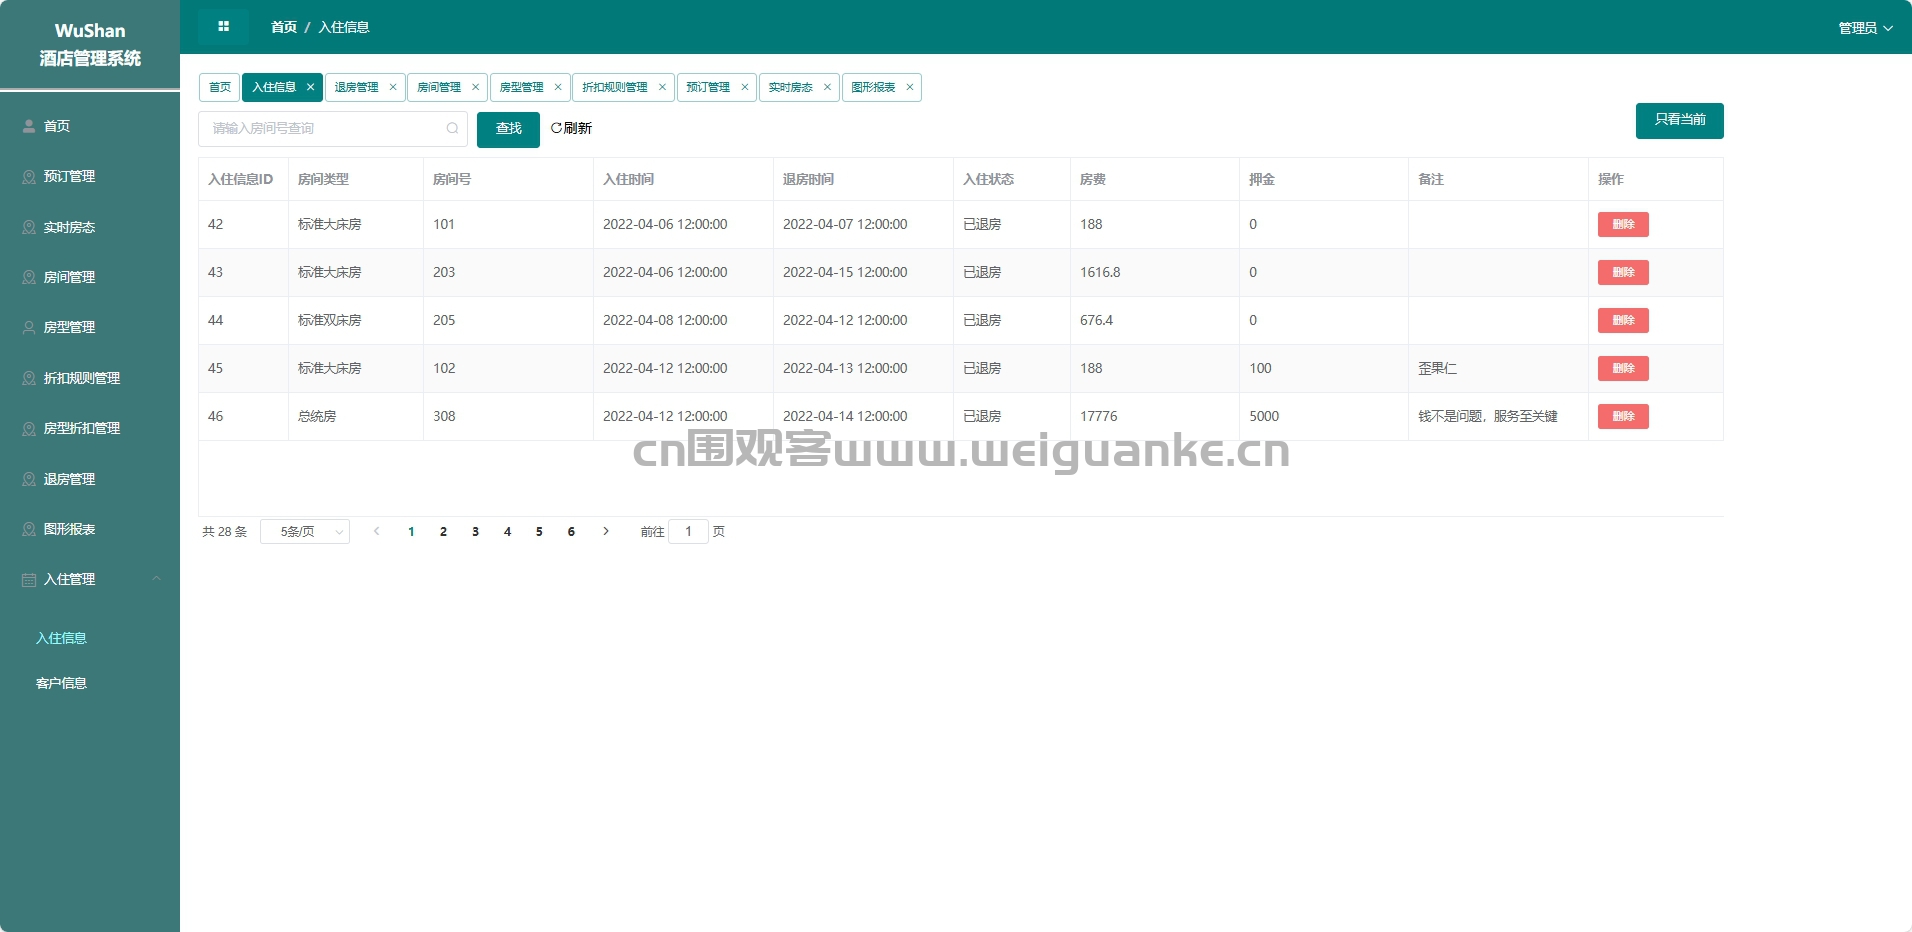Delete check-in record 44

pyautogui.click(x=1623, y=320)
